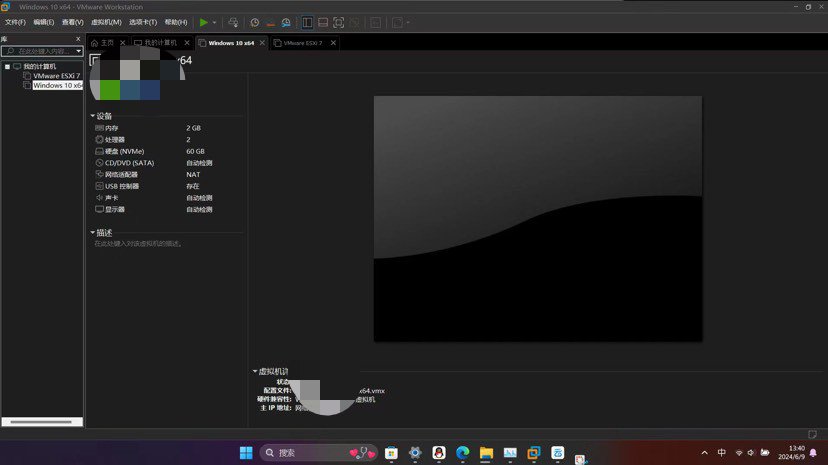Open VMware Workstation taskbar icon

coord(534,453)
